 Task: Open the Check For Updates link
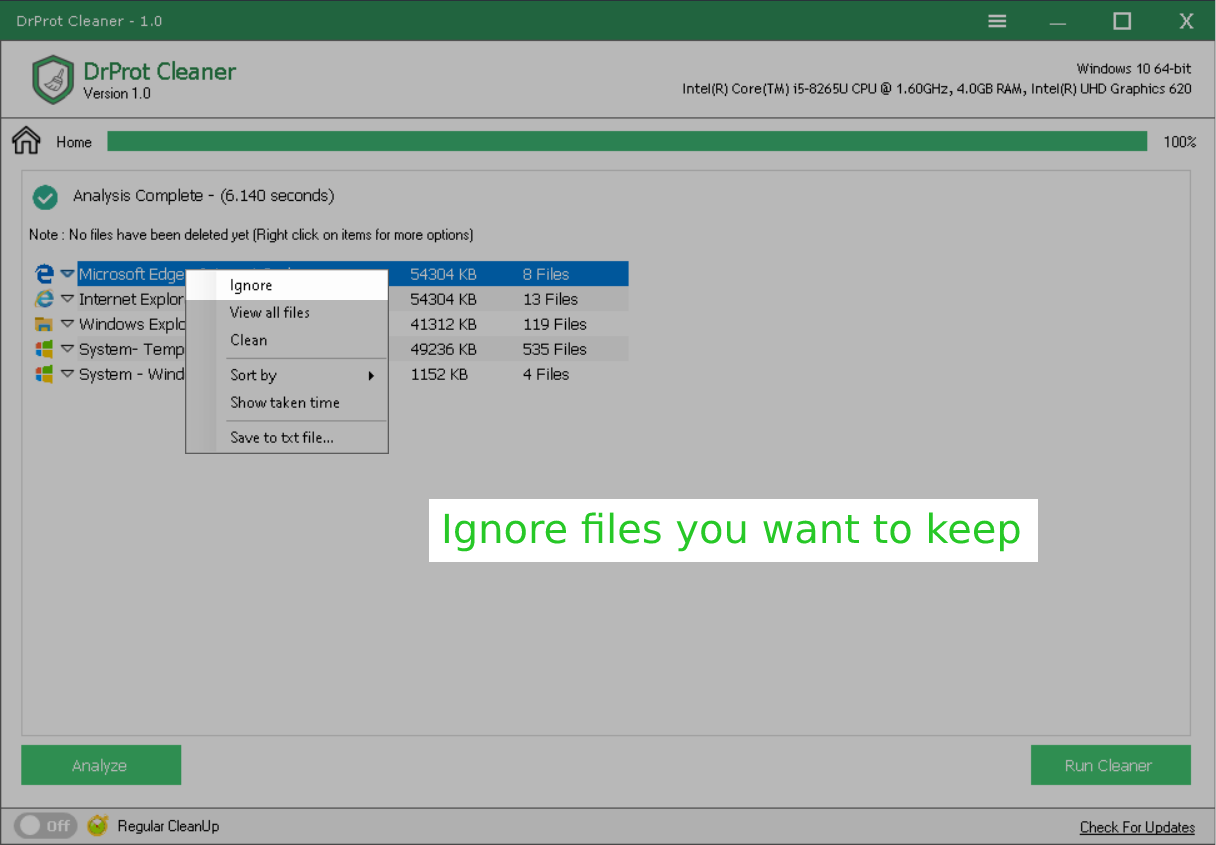coord(1137,827)
